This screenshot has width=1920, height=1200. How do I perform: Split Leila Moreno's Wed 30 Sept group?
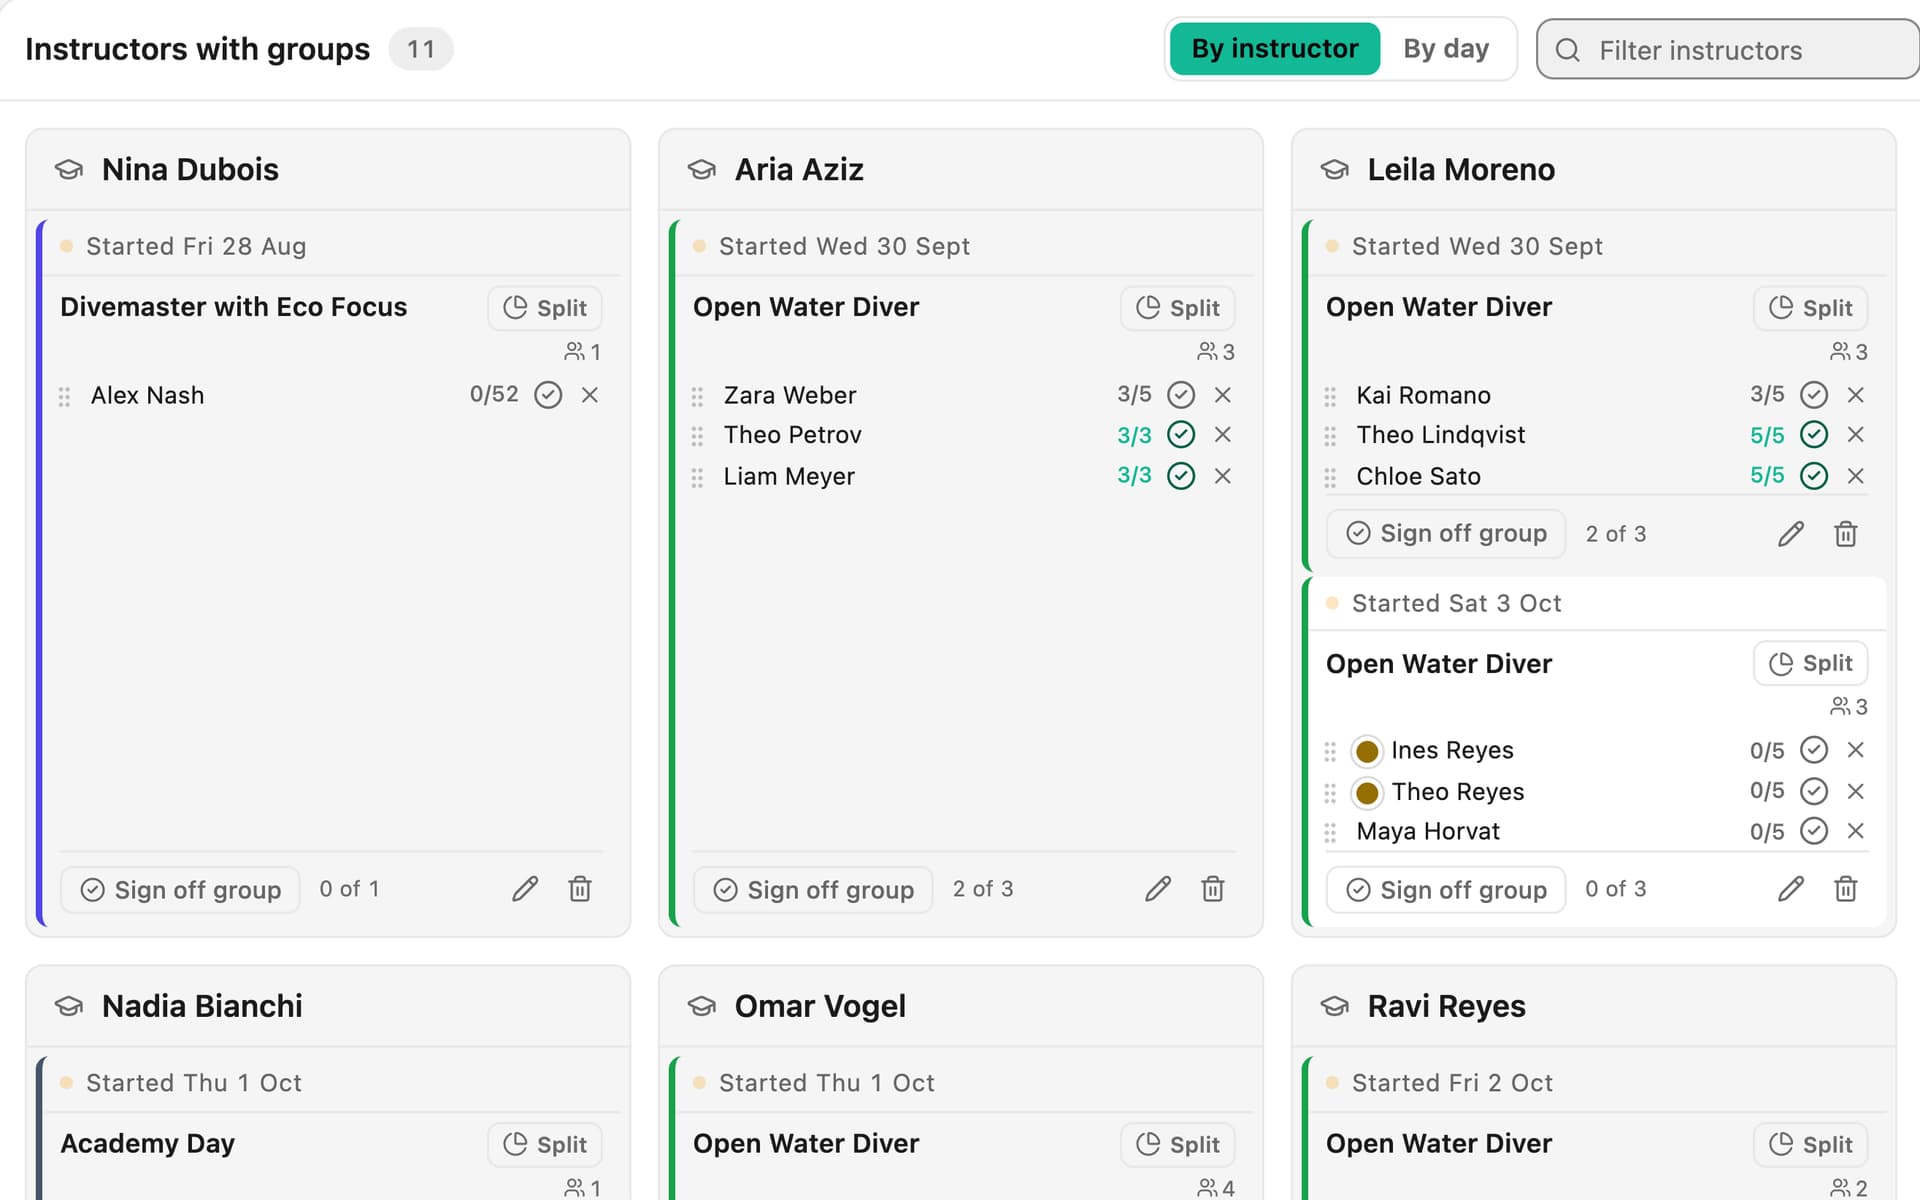1811,308
